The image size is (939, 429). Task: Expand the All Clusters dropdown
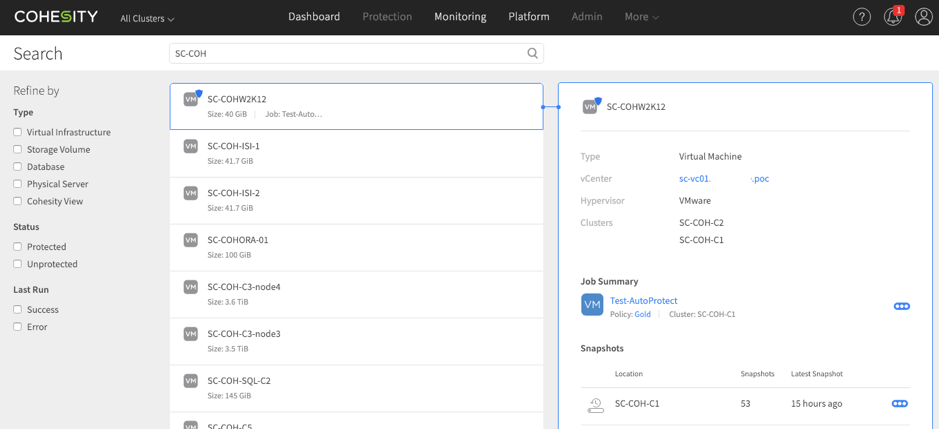click(x=147, y=19)
